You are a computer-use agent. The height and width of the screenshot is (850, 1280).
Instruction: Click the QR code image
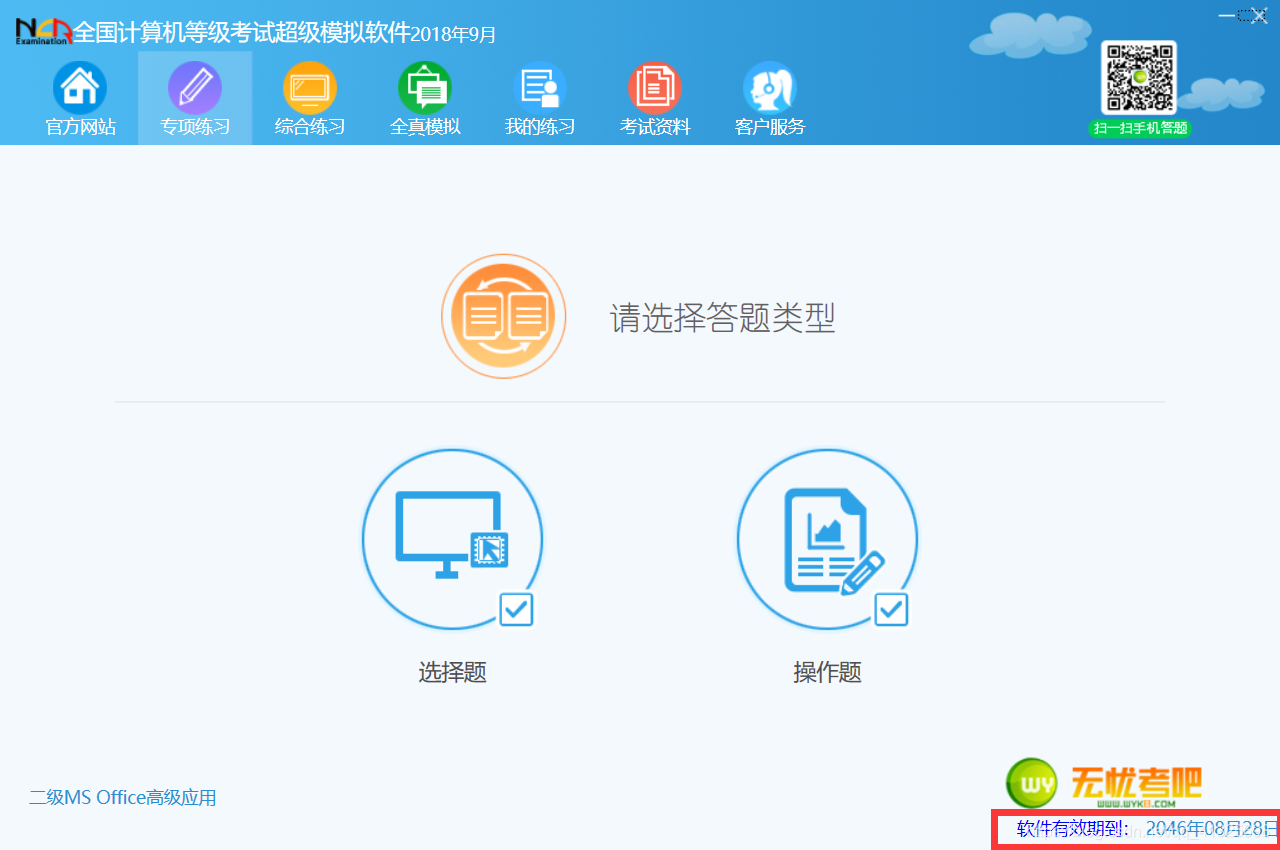tap(1139, 78)
